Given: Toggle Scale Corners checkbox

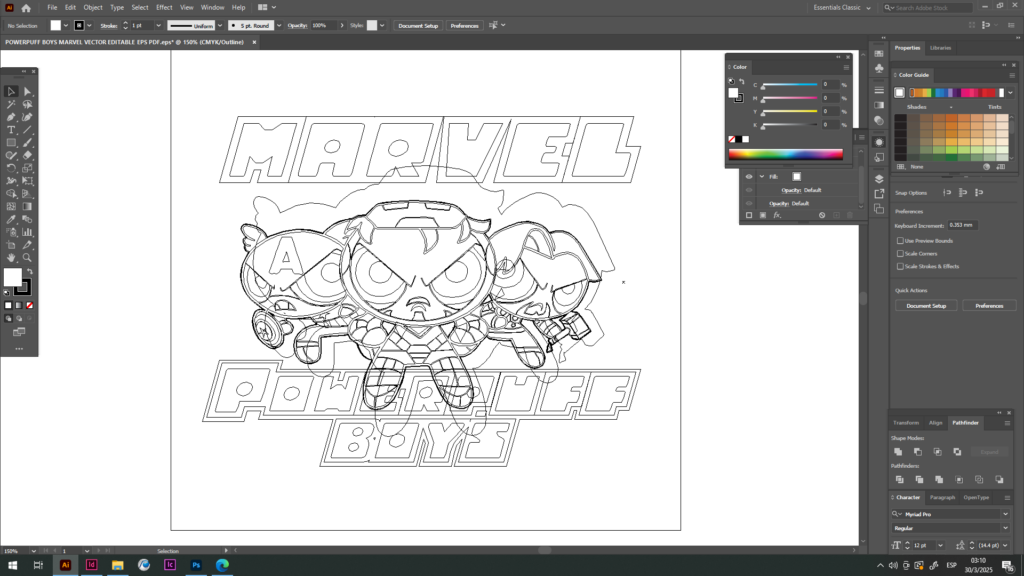Looking at the screenshot, I should [x=900, y=253].
